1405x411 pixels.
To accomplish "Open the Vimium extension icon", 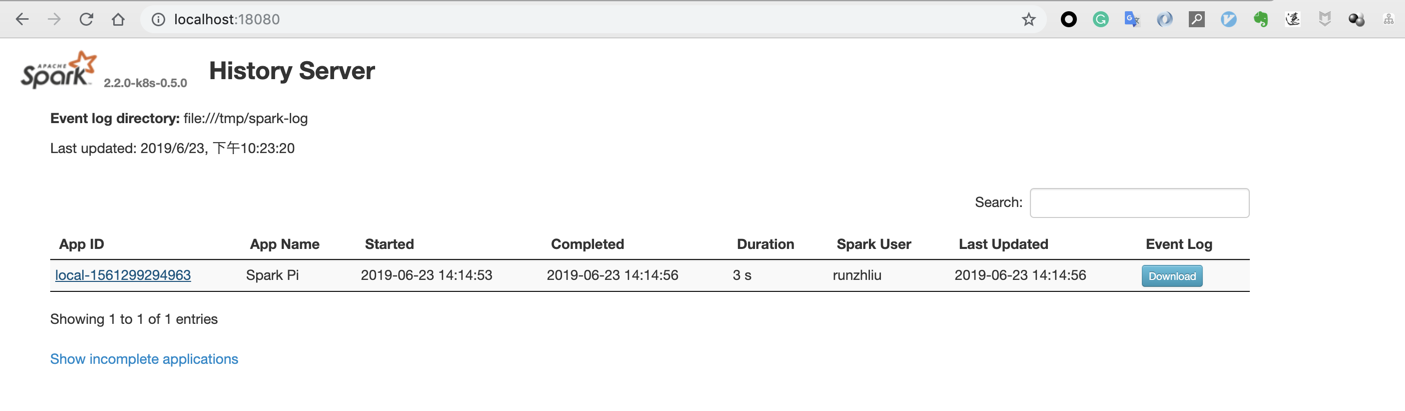I will pos(1228,19).
